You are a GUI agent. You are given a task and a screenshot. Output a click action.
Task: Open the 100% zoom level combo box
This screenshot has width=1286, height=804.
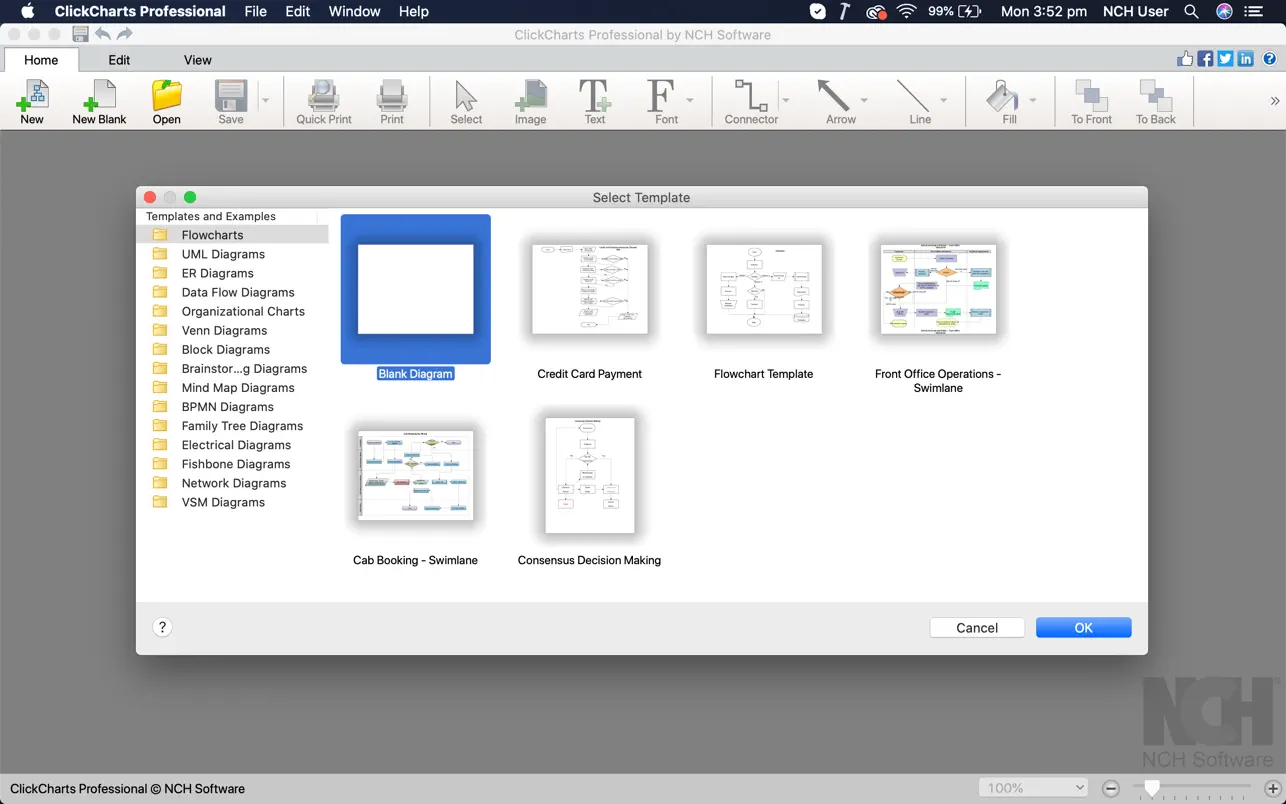(1033, 788)
